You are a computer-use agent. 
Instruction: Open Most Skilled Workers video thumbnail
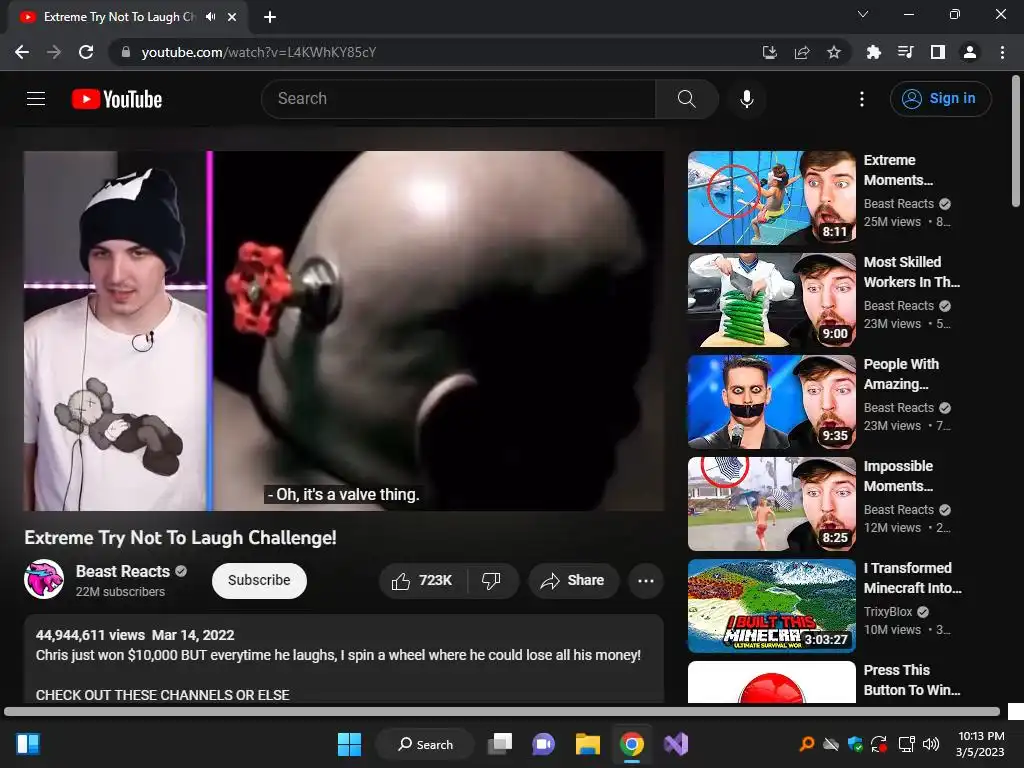(x=771, y=300)
